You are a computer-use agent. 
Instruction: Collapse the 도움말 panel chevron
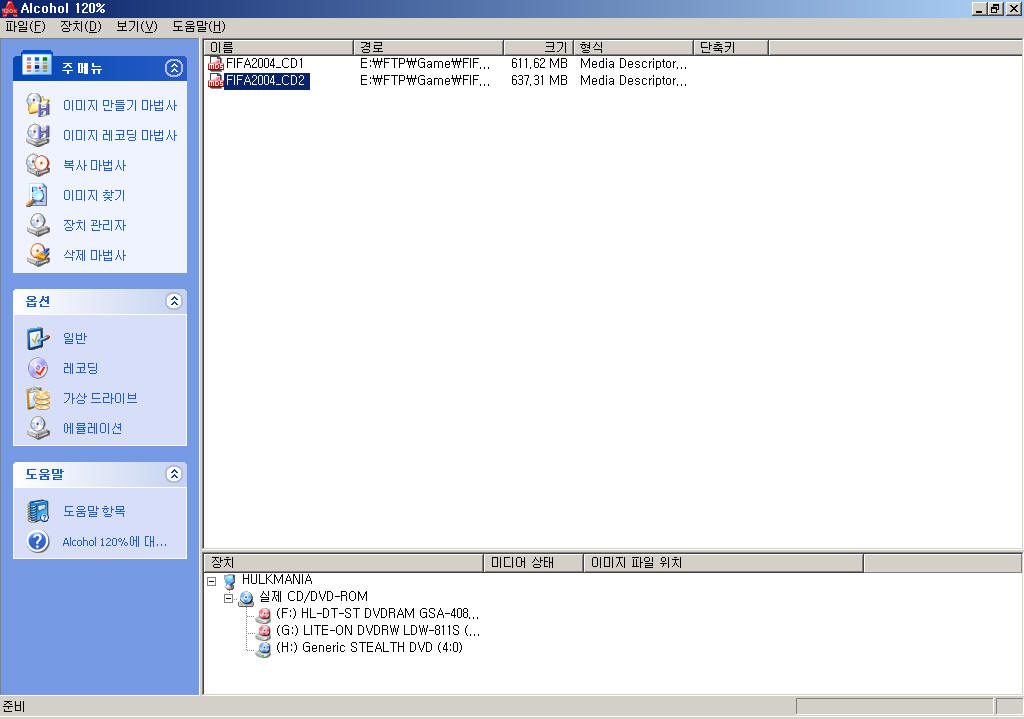tap(174, 474)
